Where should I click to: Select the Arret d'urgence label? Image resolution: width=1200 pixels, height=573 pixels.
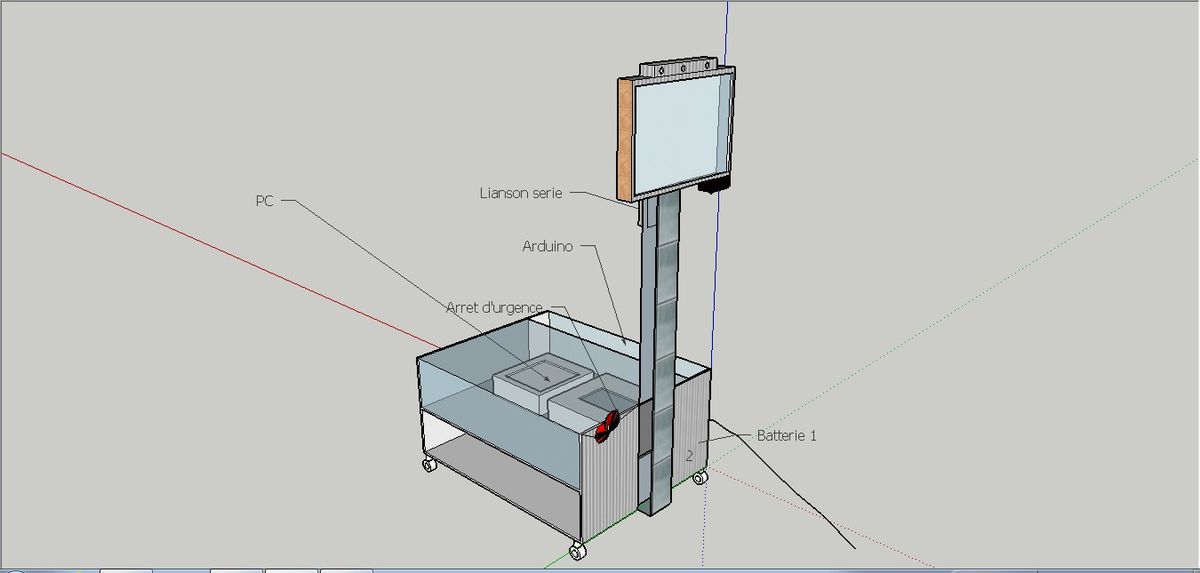click(x=494, y=308)
